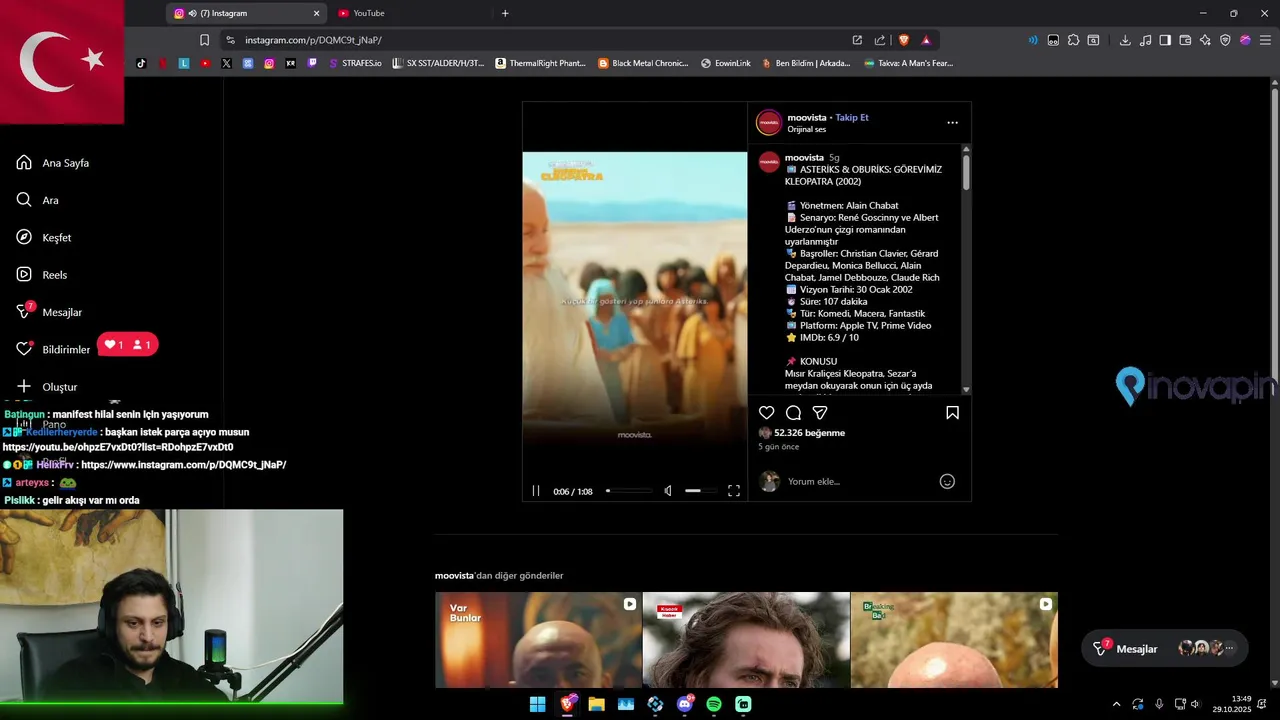Viewport: 1280px width, 720px height.
Task: Open site settings icon in address bar
Action: tap(230, 40)
